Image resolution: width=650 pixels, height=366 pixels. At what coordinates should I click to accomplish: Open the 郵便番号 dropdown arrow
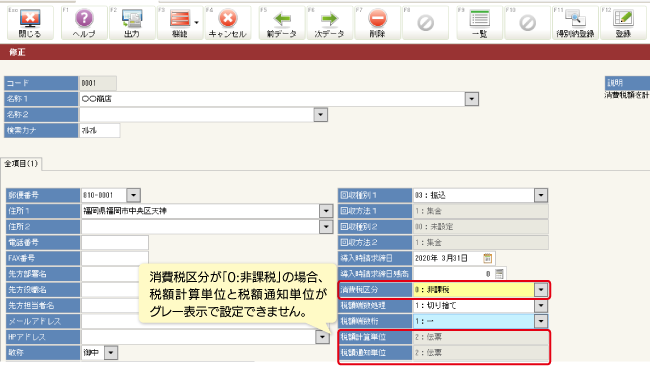pyautogui.click(x=133, y=195)
